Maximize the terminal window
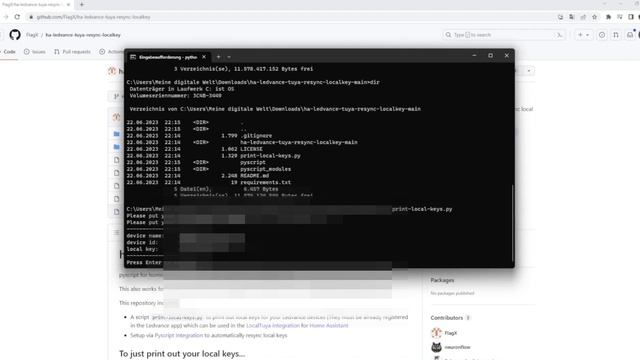 coord(490,56)
